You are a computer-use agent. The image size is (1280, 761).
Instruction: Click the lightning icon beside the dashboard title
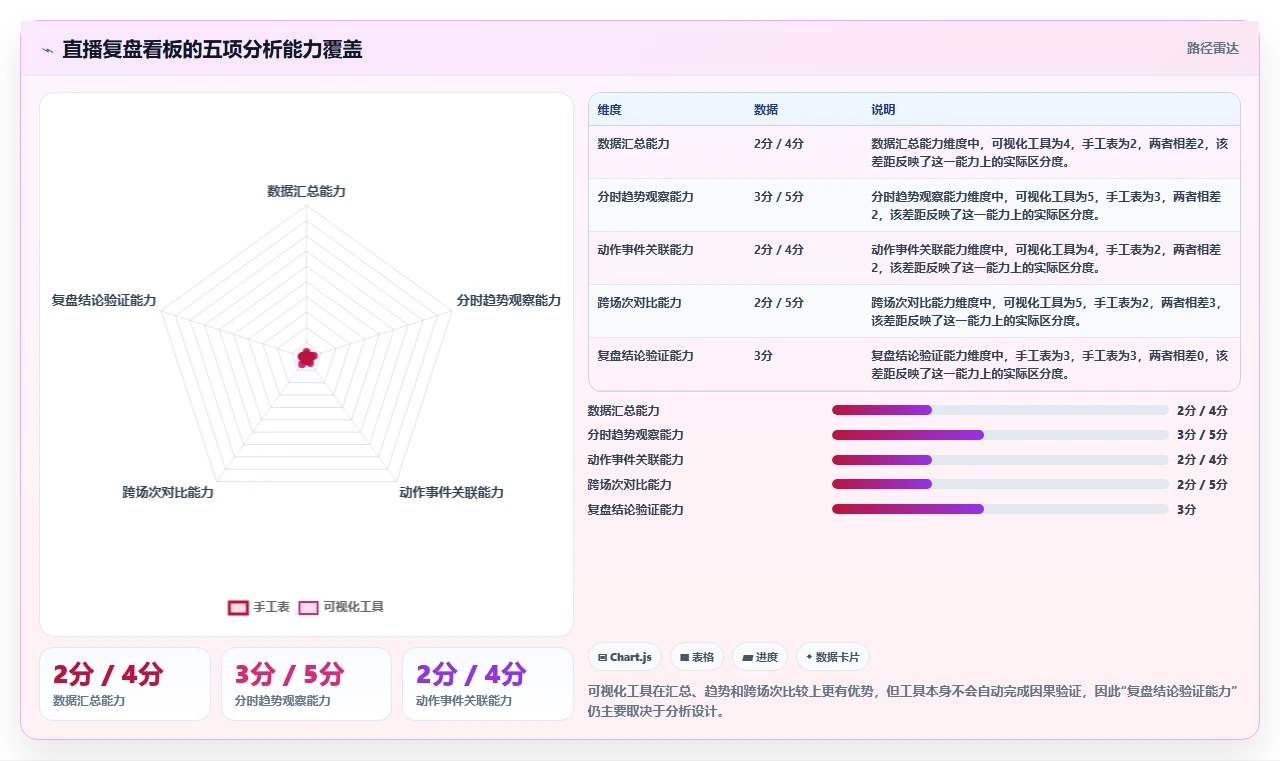tap(47, 50)
